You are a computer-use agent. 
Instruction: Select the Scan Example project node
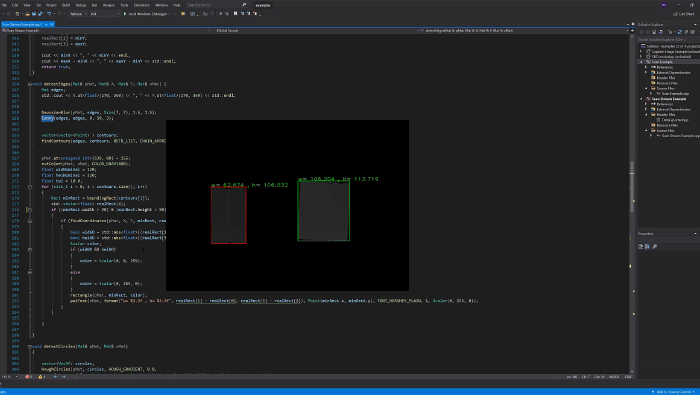(x=662, y=62)
